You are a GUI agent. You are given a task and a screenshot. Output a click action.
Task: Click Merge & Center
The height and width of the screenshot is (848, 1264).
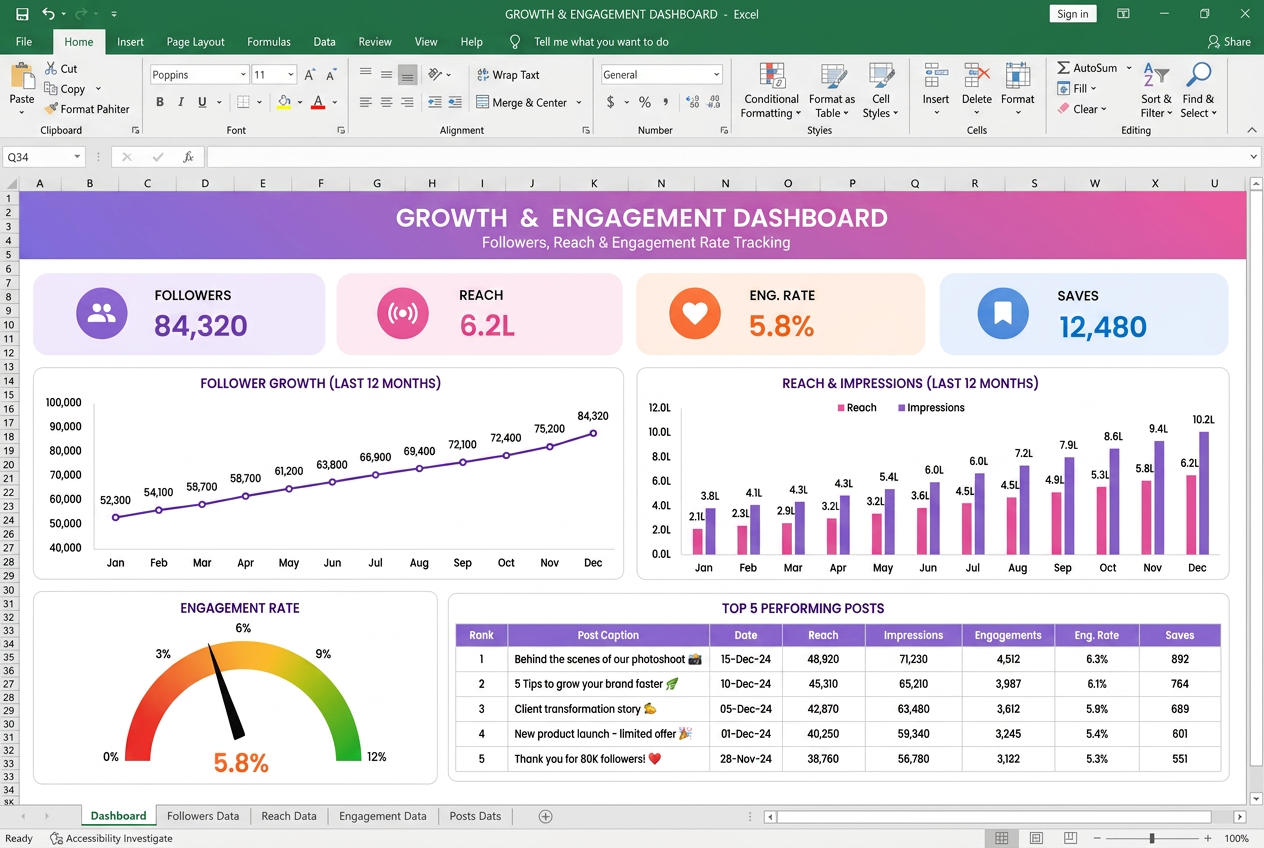pyautogui.click(x=522, y=102)
